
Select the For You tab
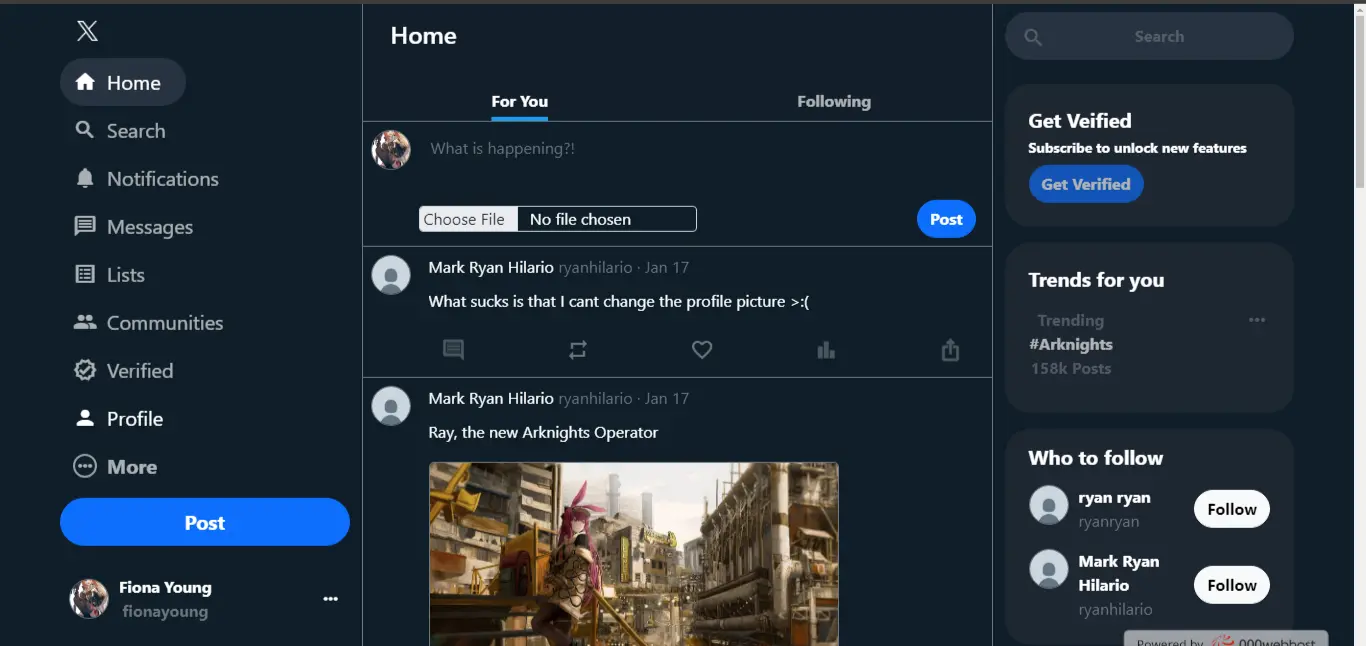519,101
